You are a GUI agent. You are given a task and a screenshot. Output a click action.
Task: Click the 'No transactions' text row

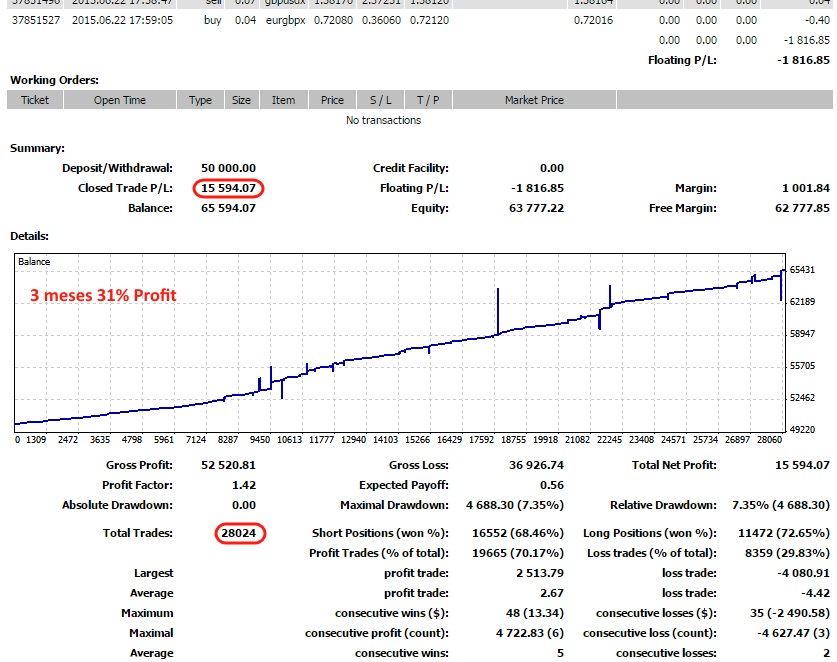click(383, 120)
